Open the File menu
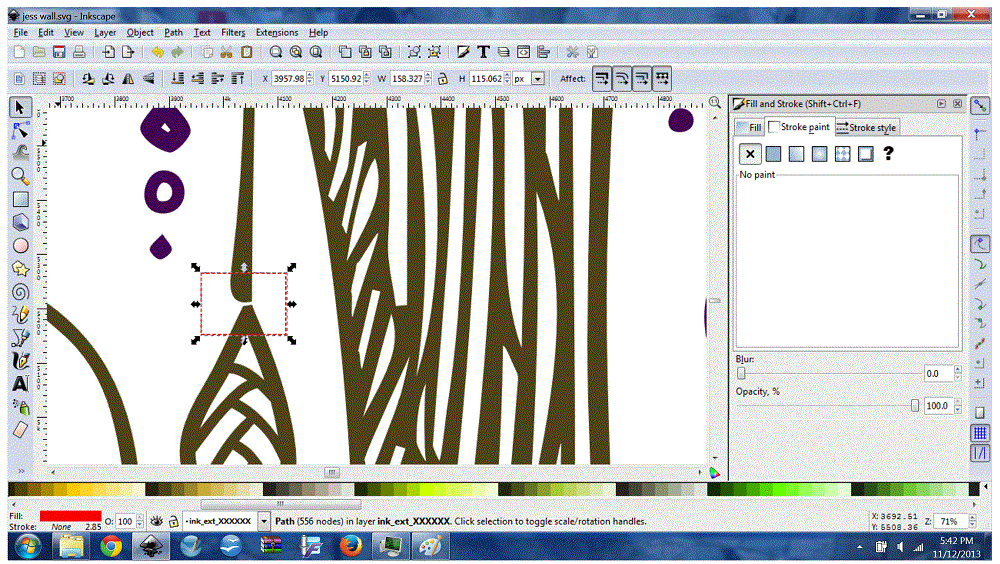This screenshot has width=1000, height=564. (20, 33)
